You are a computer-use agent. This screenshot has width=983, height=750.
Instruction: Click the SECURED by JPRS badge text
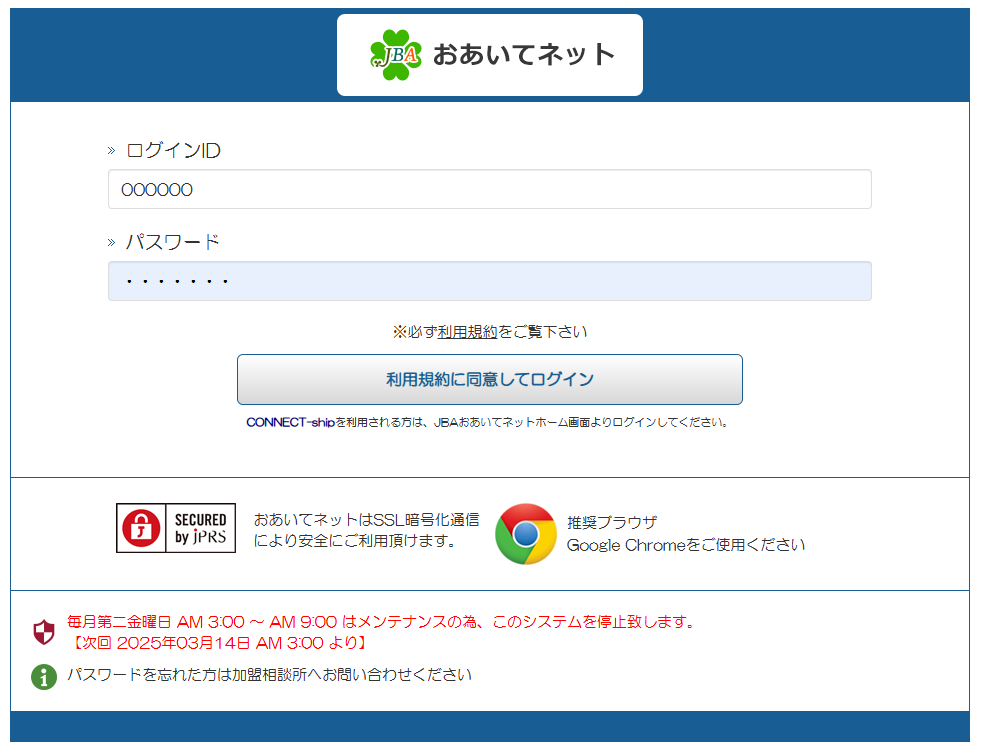pos(201,528)
